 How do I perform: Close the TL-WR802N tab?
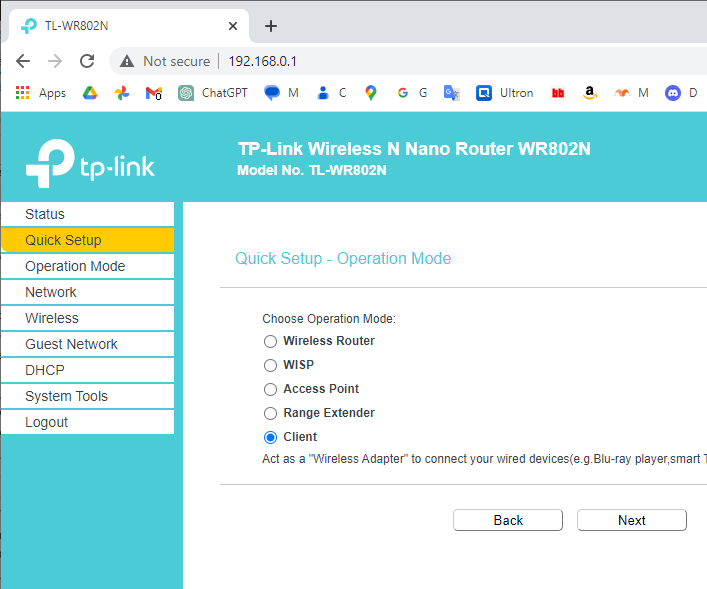click(x=233, y=26)
